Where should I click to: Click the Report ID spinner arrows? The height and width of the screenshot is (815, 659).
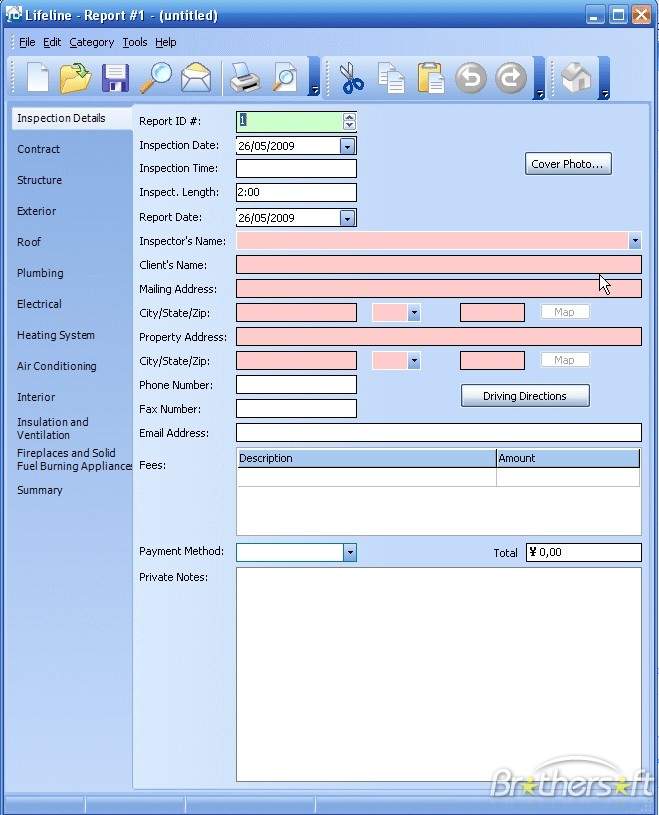tap(349, 121)
